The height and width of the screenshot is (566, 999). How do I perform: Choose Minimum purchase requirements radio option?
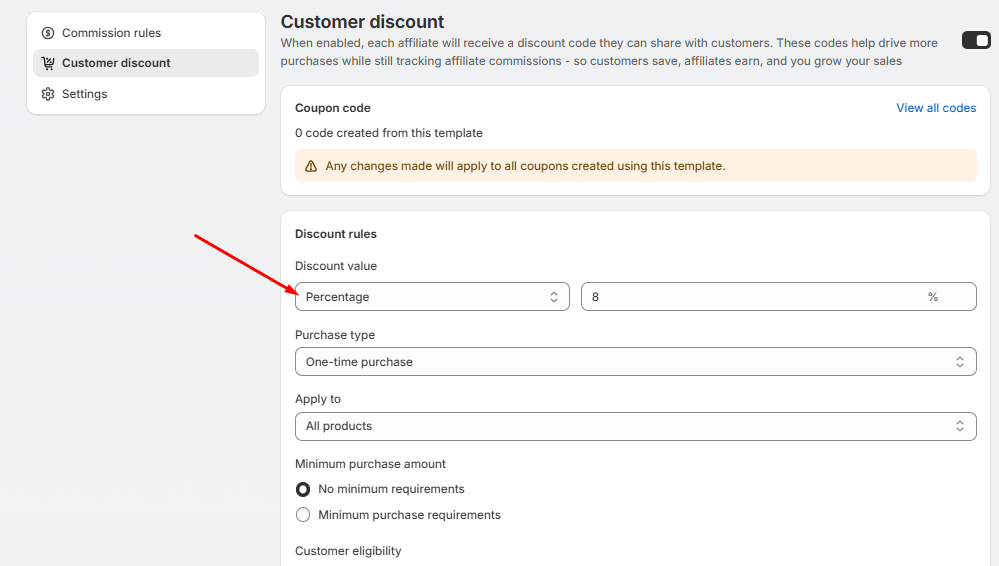(x=303, y=515)
